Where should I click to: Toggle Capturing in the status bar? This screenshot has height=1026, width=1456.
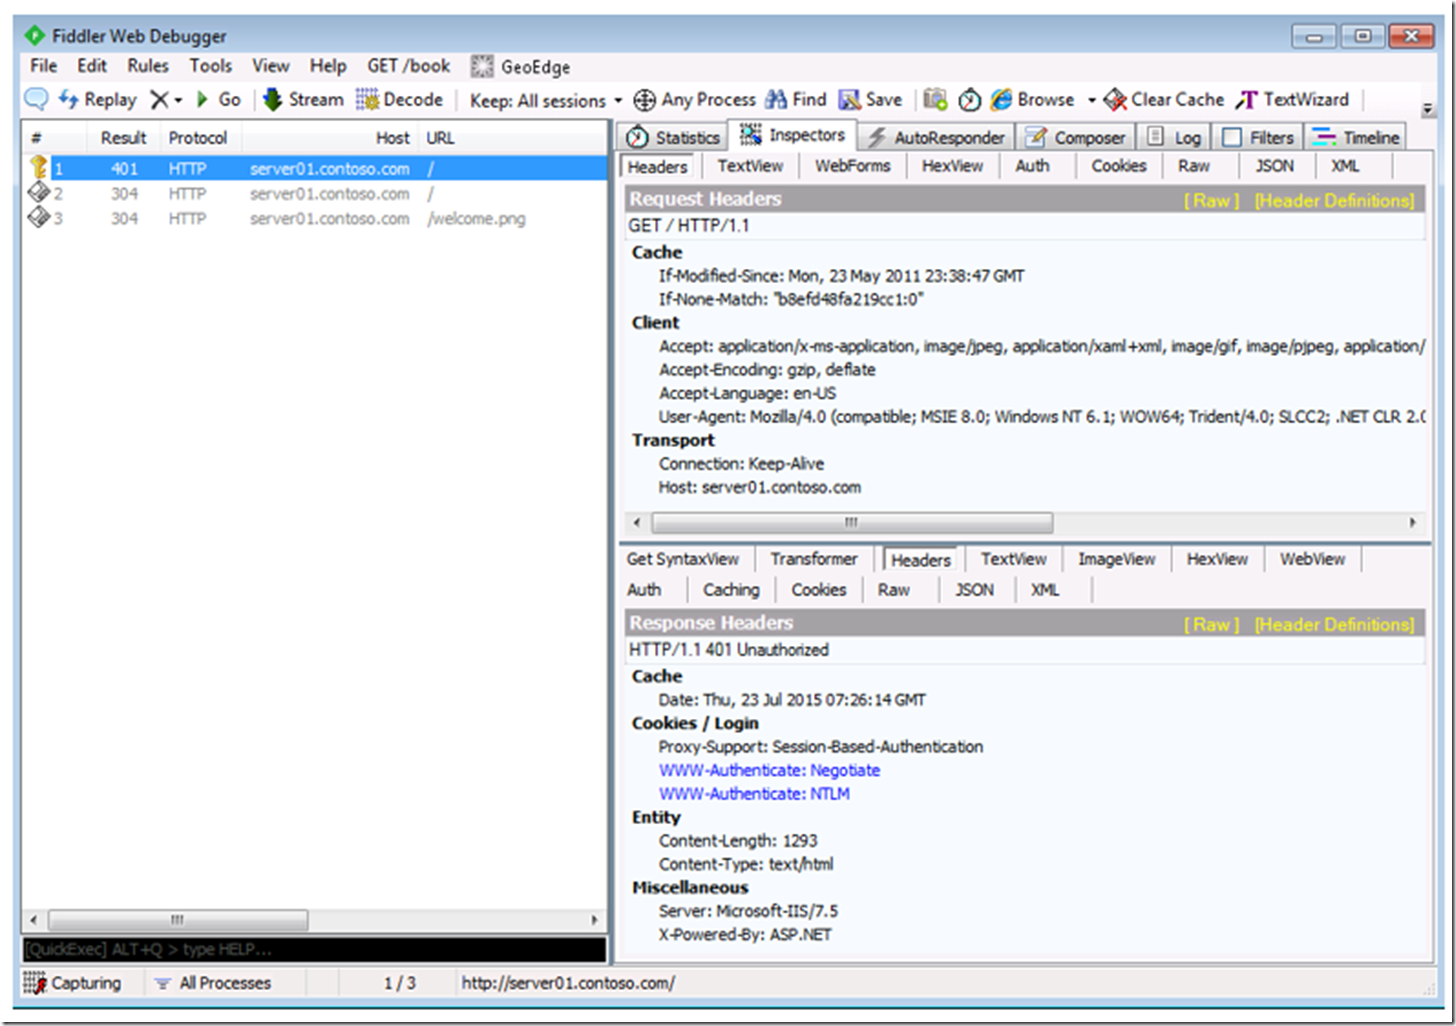tap(73, 983)
